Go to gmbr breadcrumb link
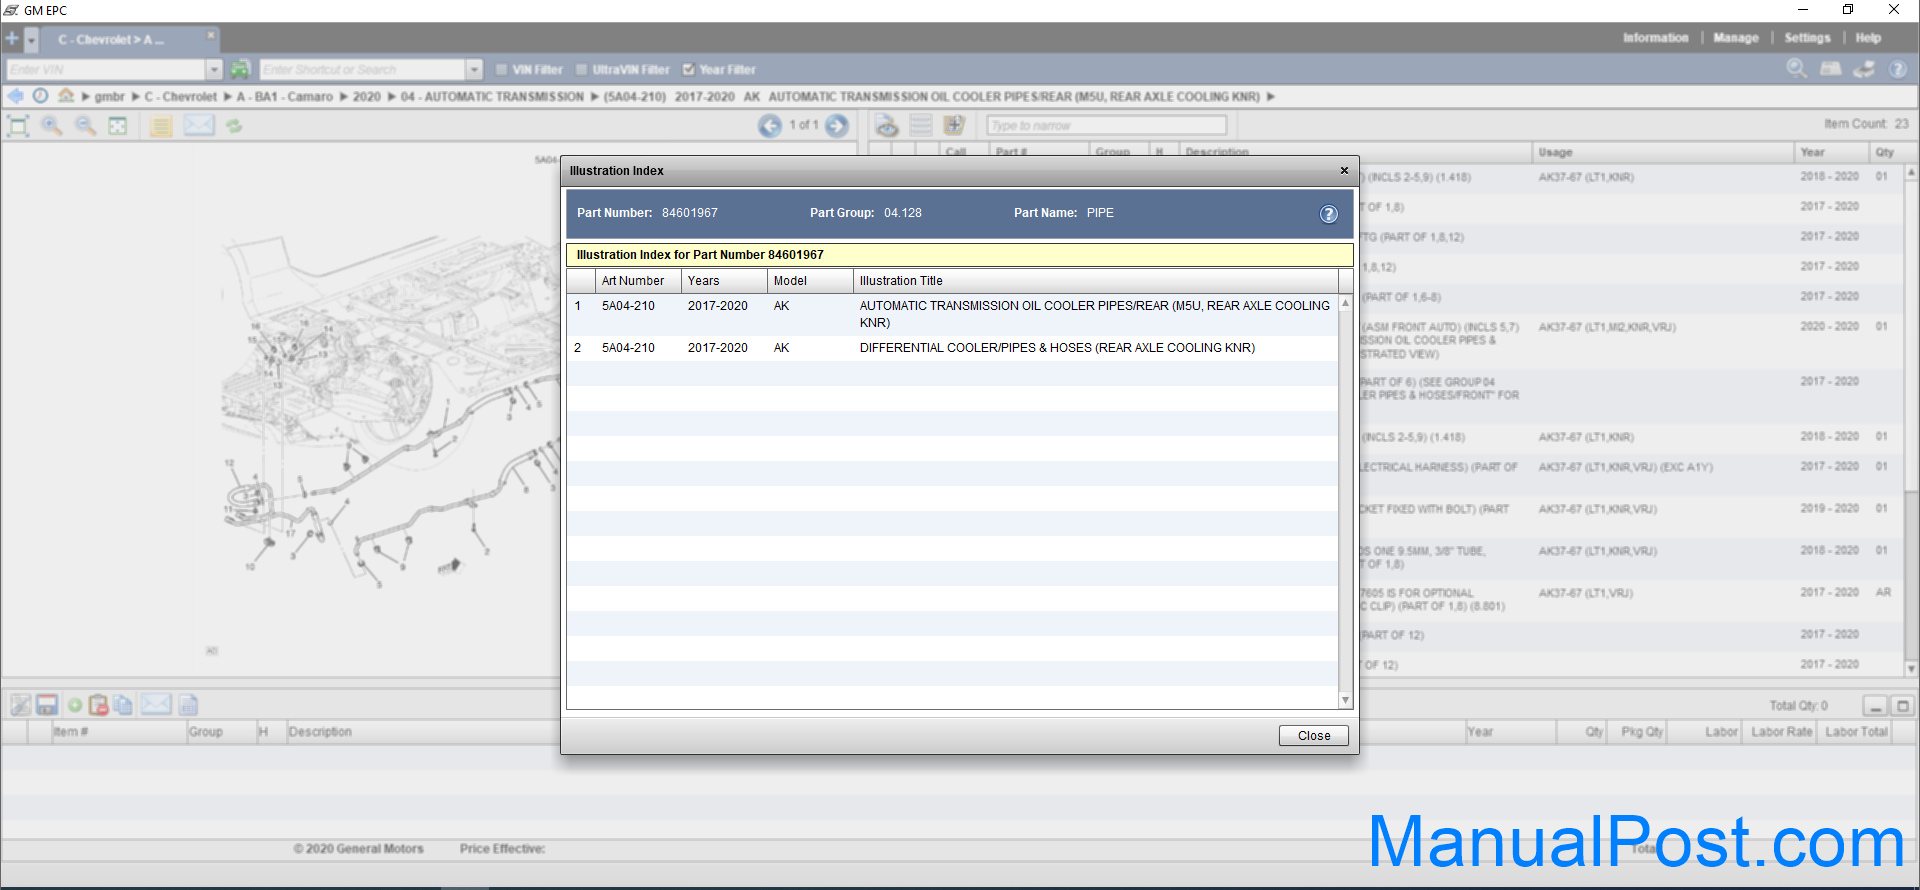The image size is (1920, 890). coord(110,97)
